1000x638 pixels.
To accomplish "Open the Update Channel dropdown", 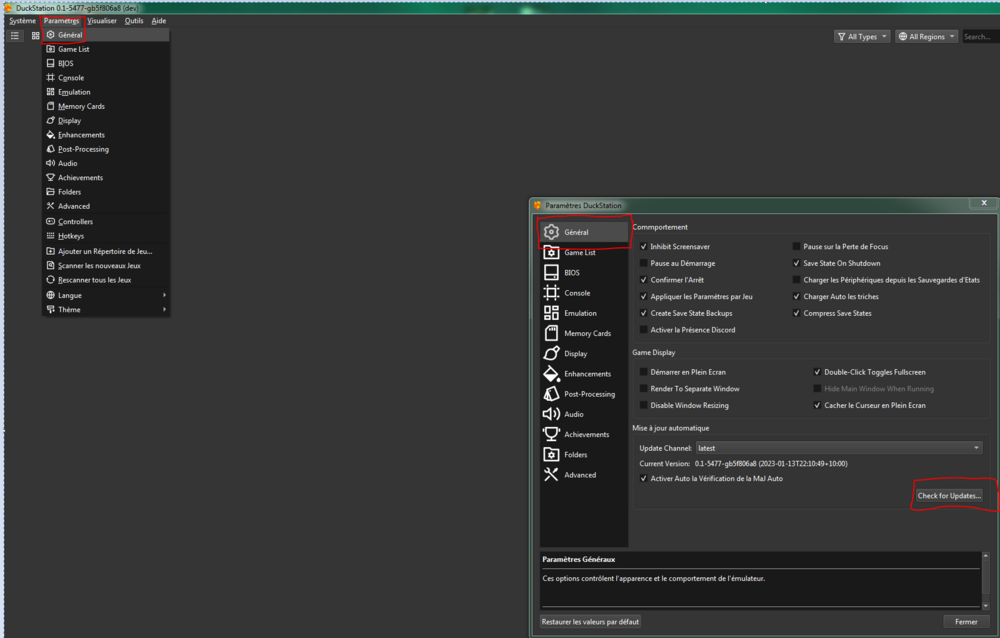I will click(x=839, y=448).
